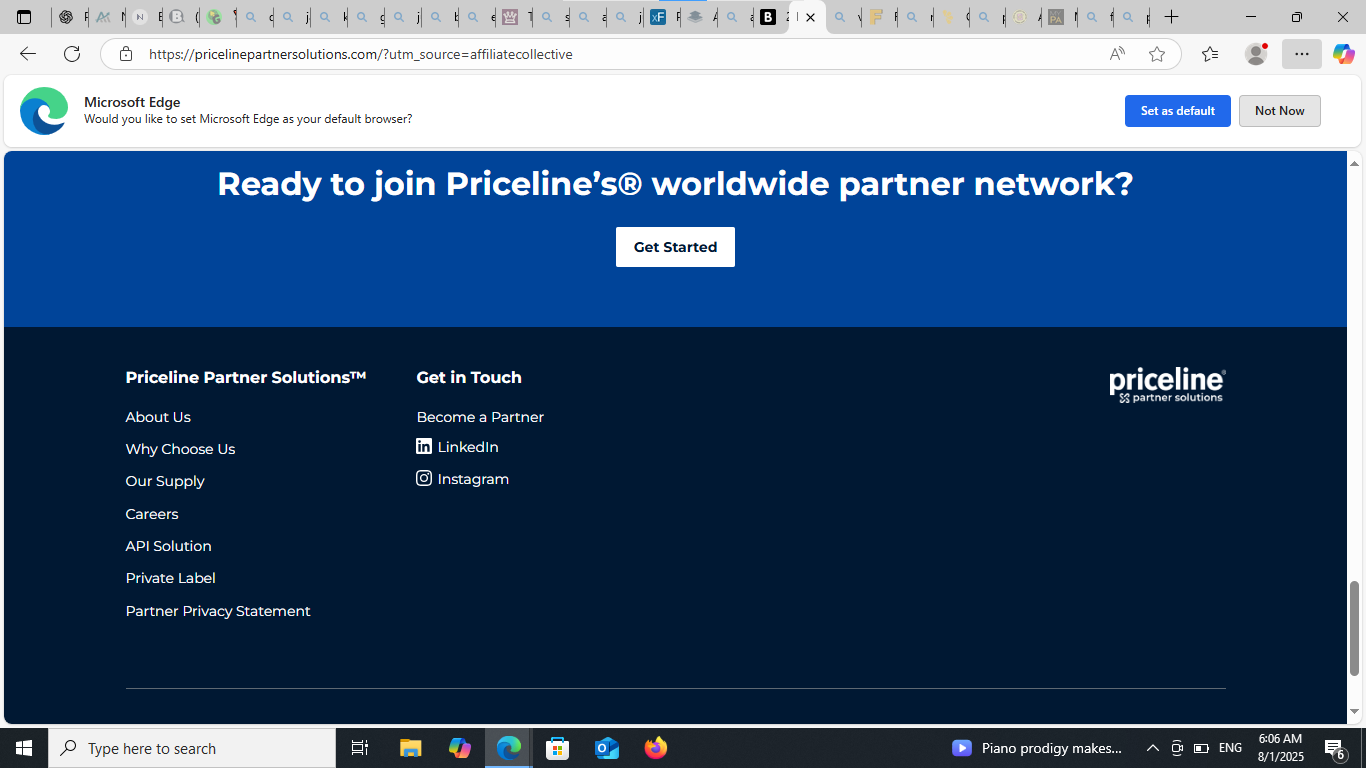This screenshot has height=768, width=1366.
Task: Open the read aloud icon in address bar
Action: (x=1117, y=54)
